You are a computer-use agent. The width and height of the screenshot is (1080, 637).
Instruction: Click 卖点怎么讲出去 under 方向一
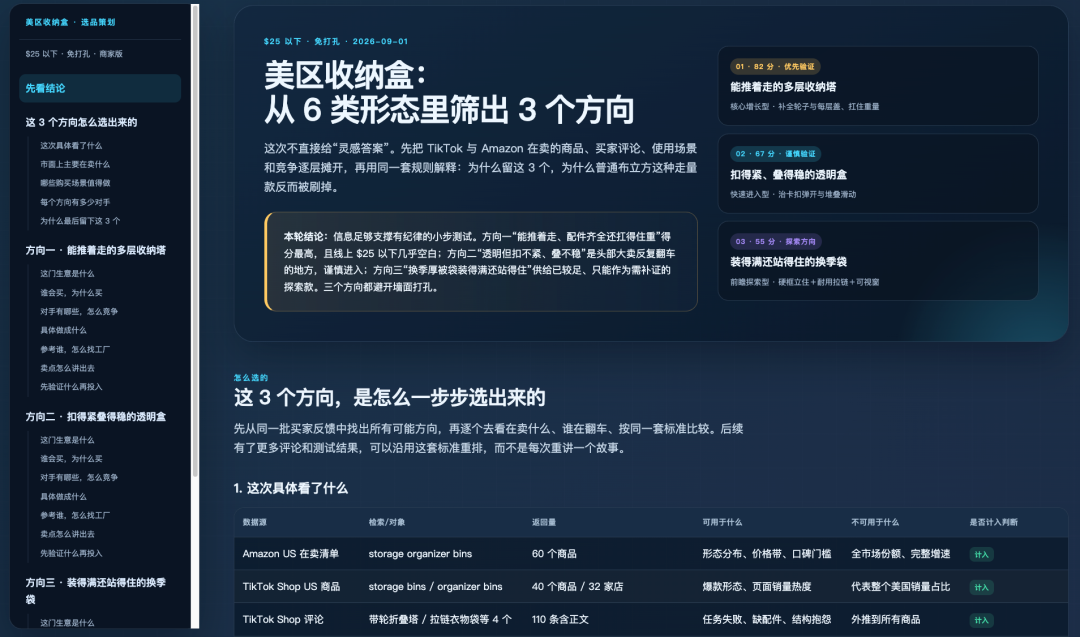tap(68, 368)
